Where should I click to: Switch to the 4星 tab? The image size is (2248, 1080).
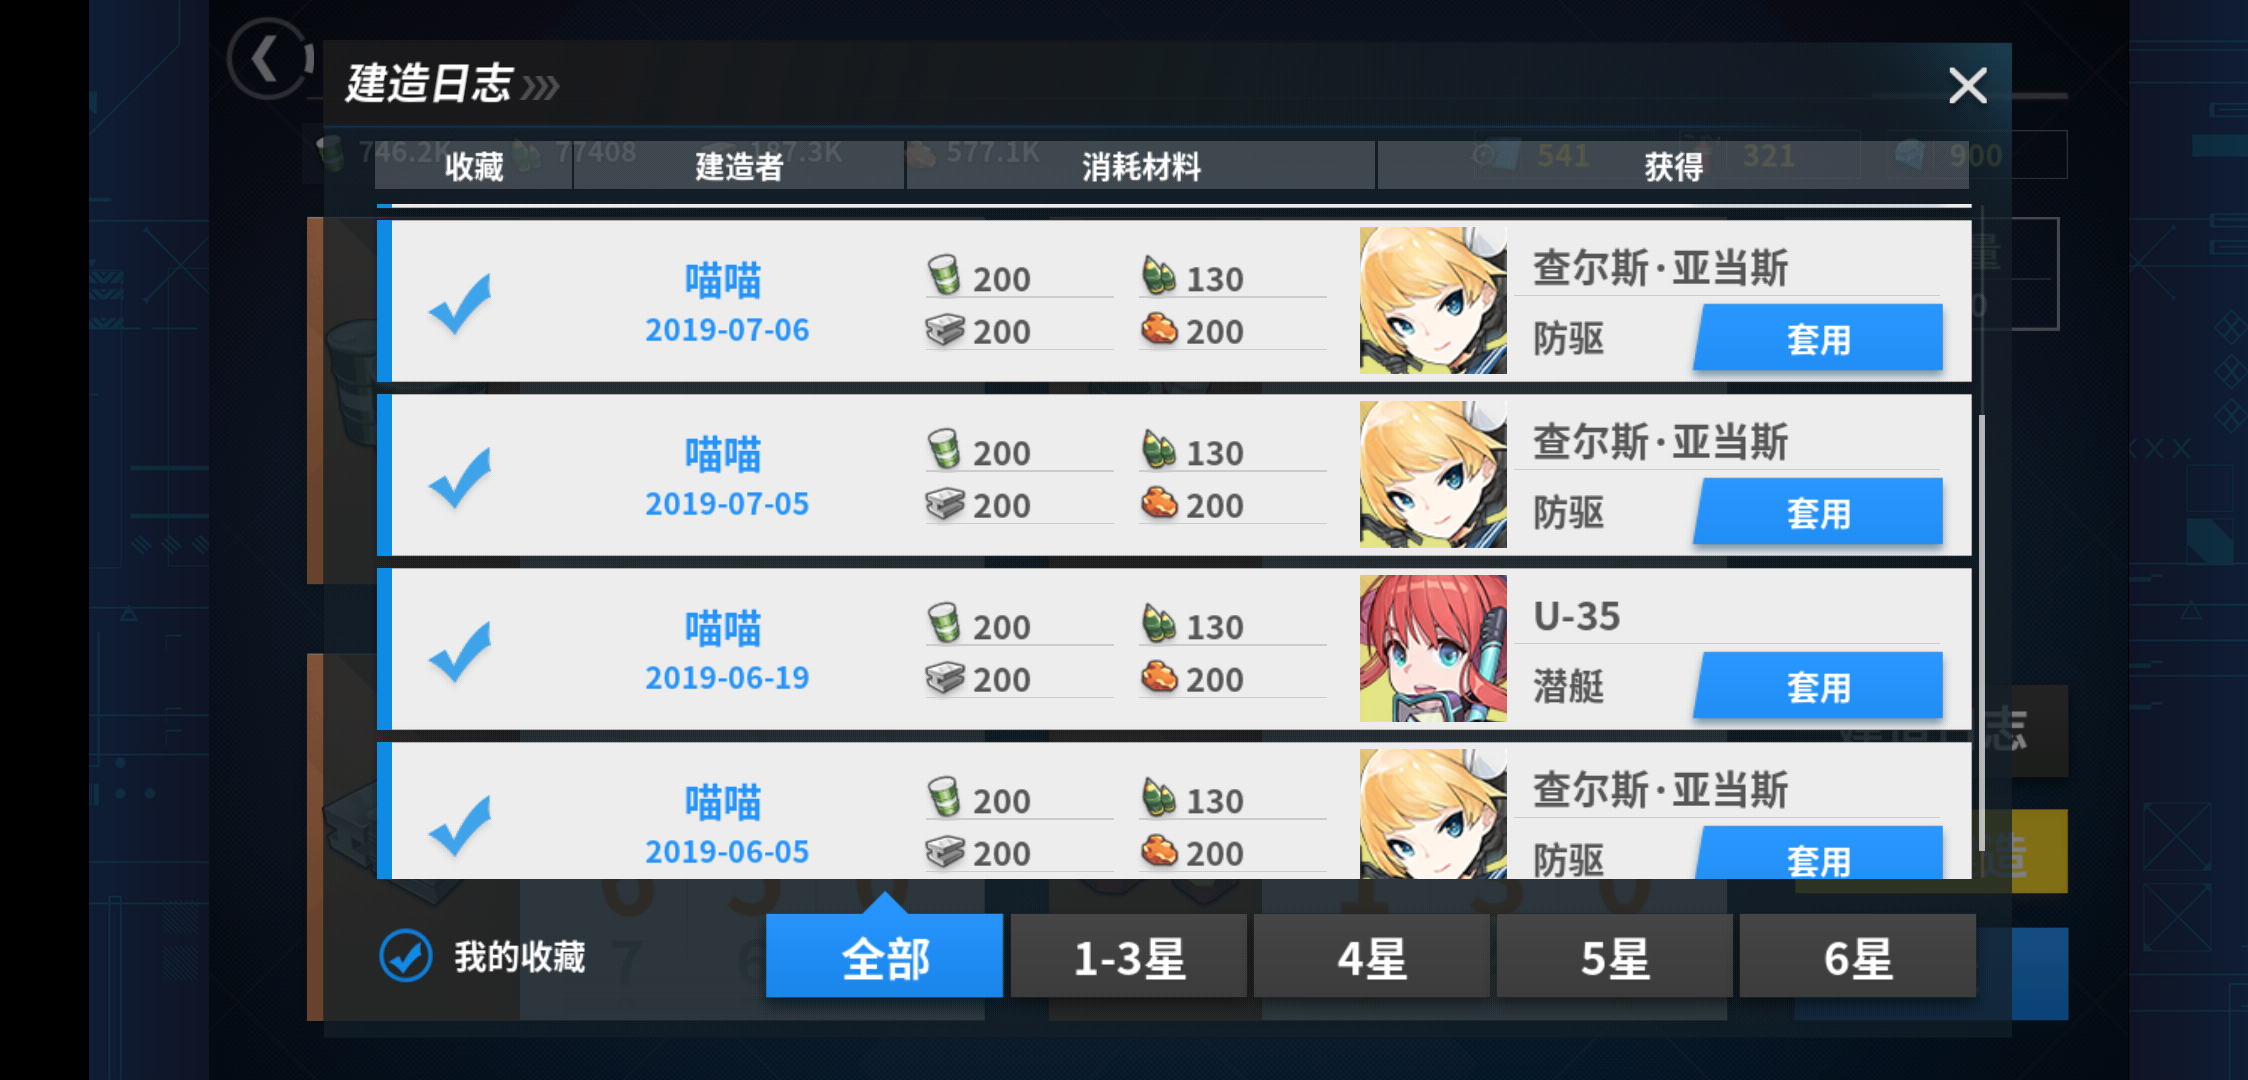pos(1372,956)
